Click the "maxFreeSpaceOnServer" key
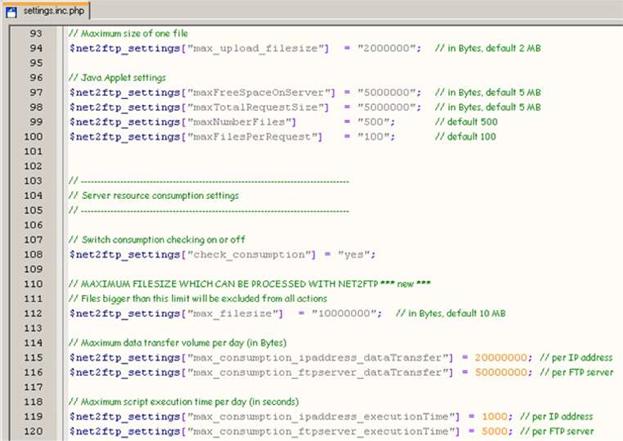Image resolution: width=623 pixels, height=441 pixels. tap(261, 93)
